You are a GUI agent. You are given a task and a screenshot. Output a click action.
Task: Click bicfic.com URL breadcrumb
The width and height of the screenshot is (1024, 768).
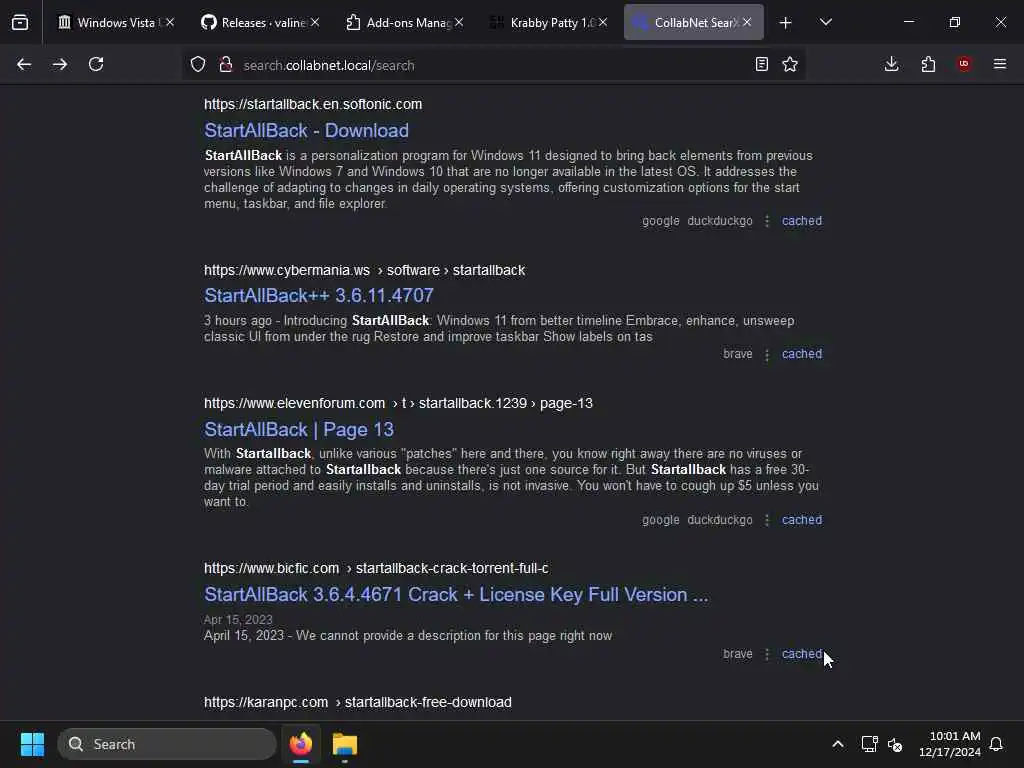(376, 569)
